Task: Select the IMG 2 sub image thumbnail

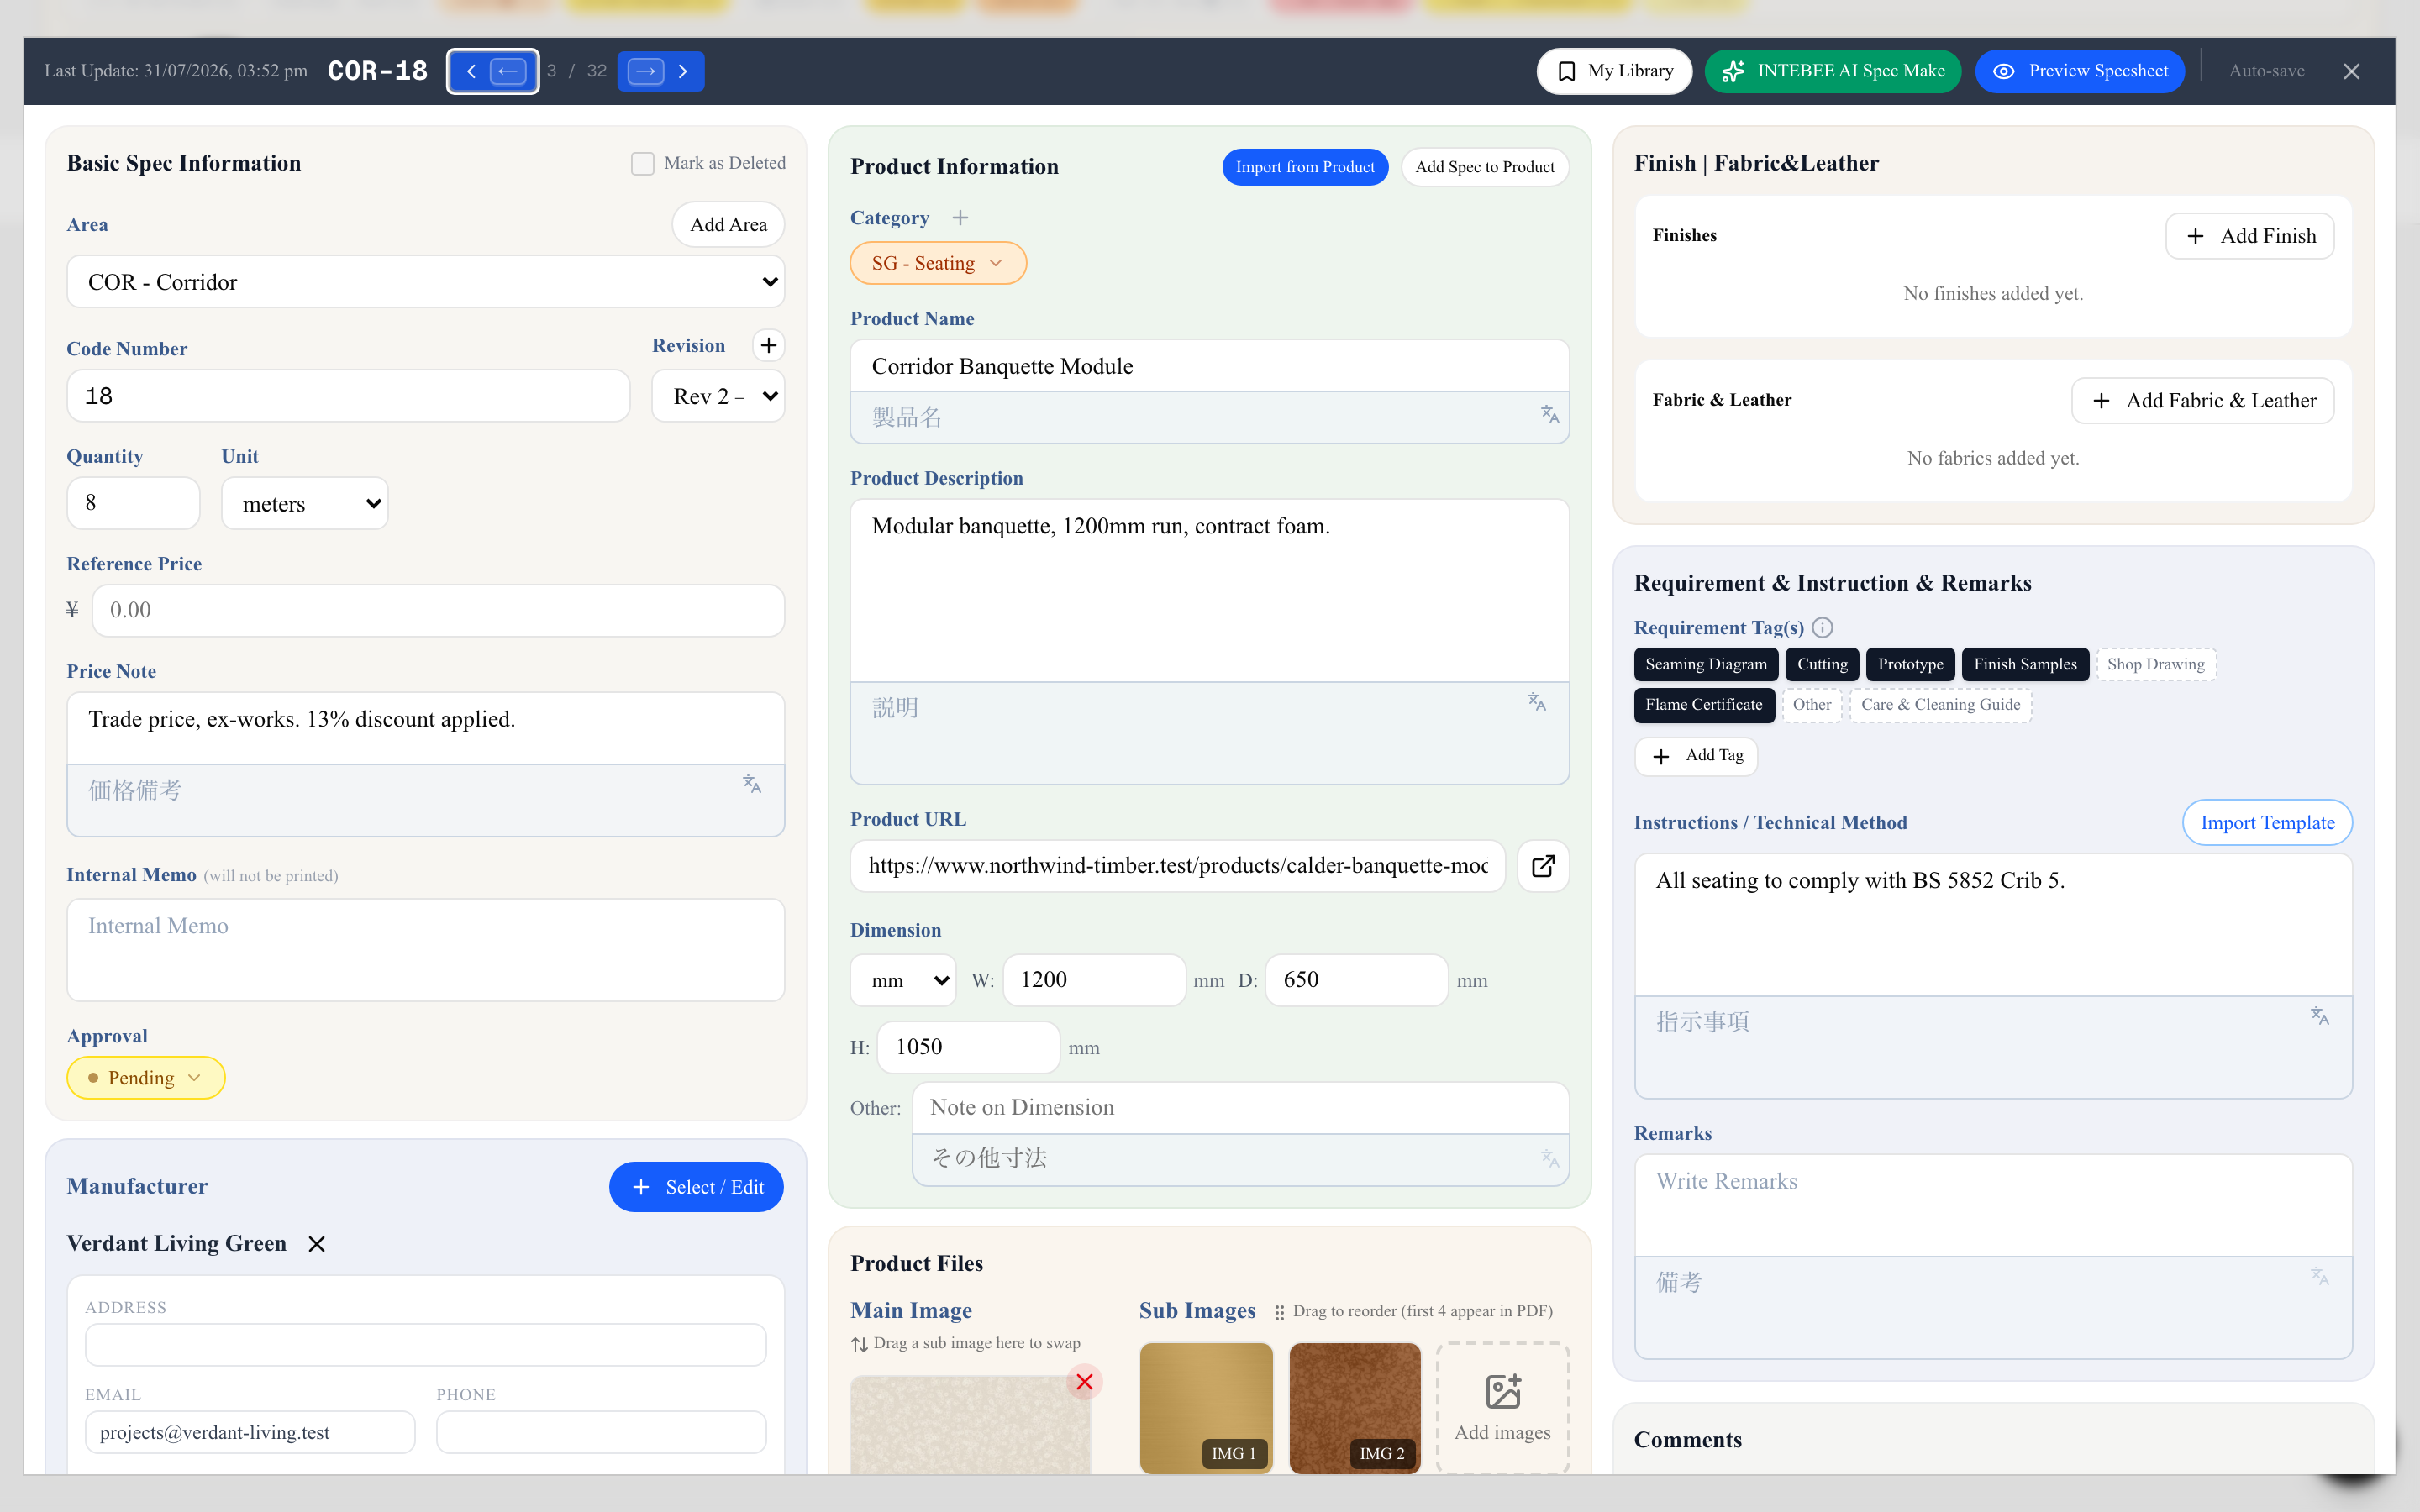Action: pyautogui.click(x=1355, y=1408)
